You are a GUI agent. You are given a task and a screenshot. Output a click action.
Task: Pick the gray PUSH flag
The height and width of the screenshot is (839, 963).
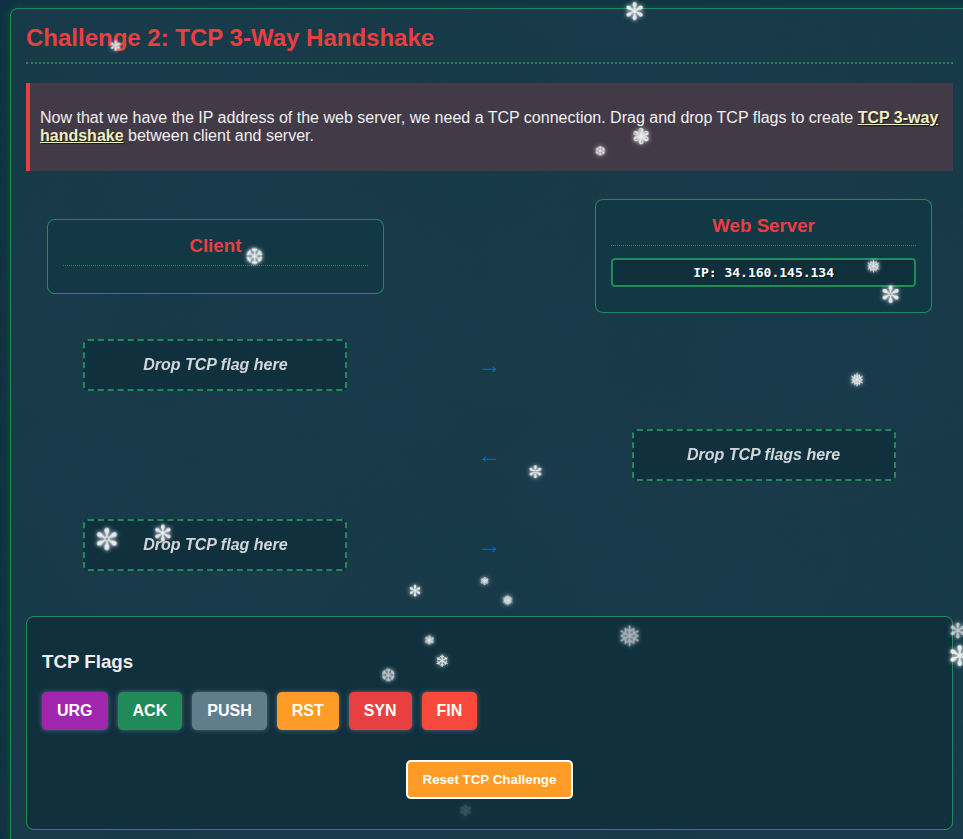[229, 711]
